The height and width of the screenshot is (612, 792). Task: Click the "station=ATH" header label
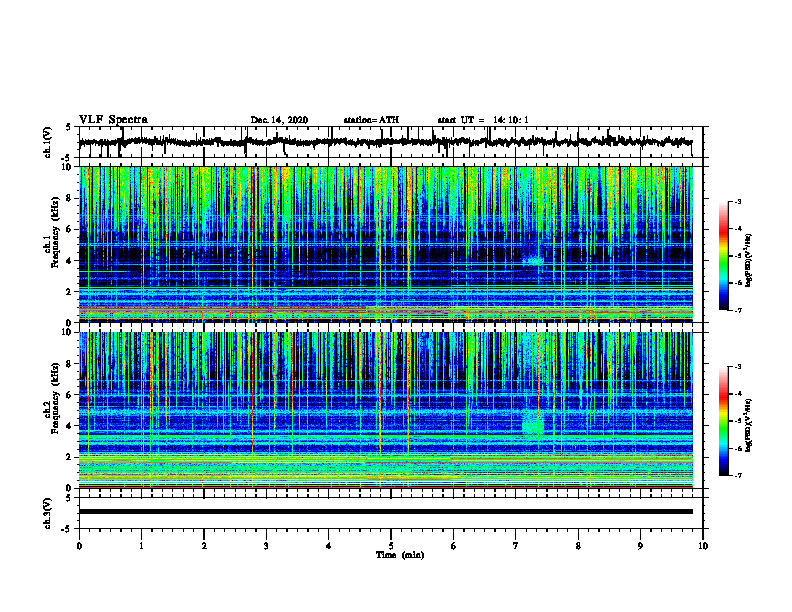371,120
